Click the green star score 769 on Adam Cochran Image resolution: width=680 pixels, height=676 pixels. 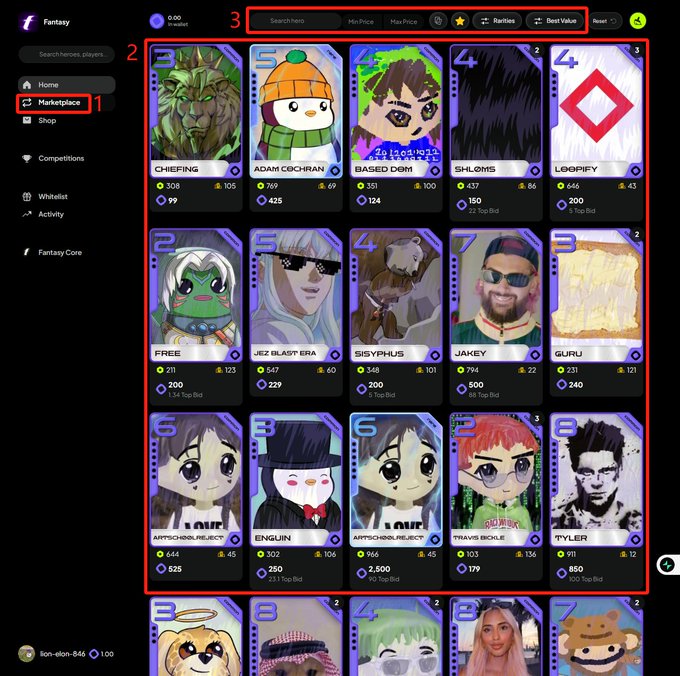267,186
